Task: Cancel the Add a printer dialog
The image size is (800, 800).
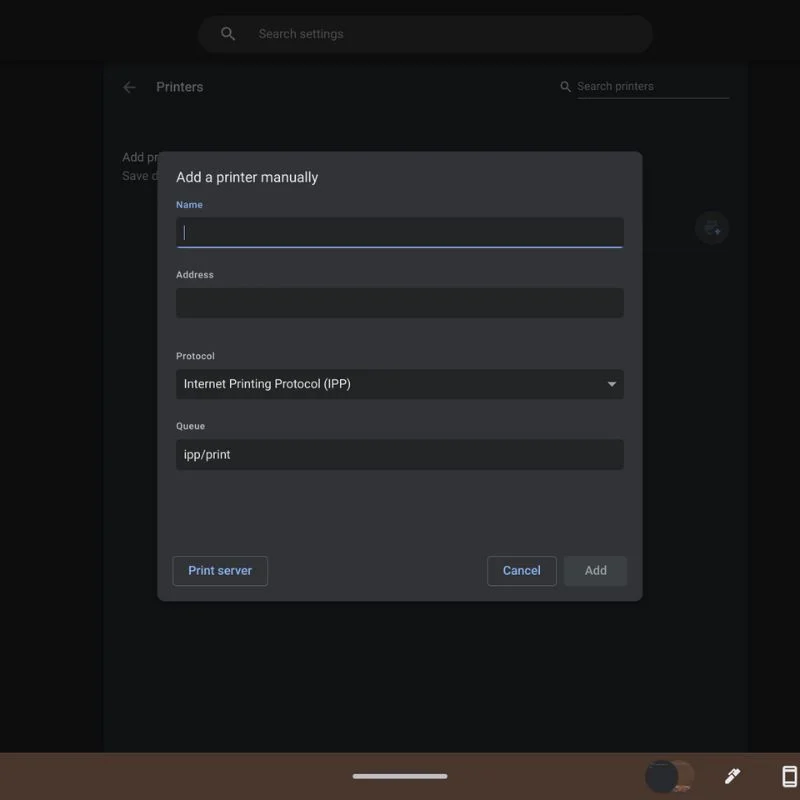Action: click(x=521, y=571)
